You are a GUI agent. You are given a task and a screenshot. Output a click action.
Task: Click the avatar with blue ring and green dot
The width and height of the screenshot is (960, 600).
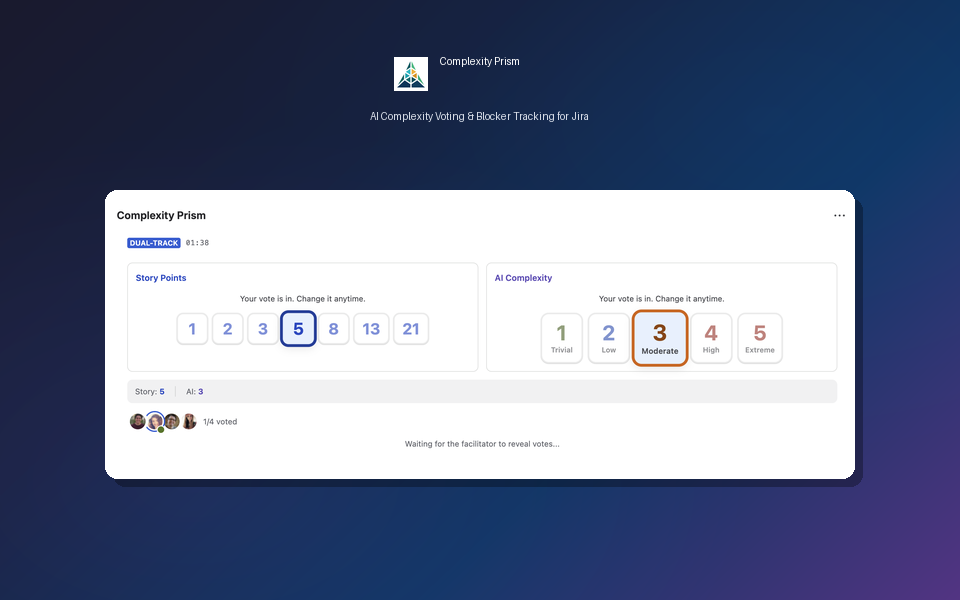[x=155, y=421]
